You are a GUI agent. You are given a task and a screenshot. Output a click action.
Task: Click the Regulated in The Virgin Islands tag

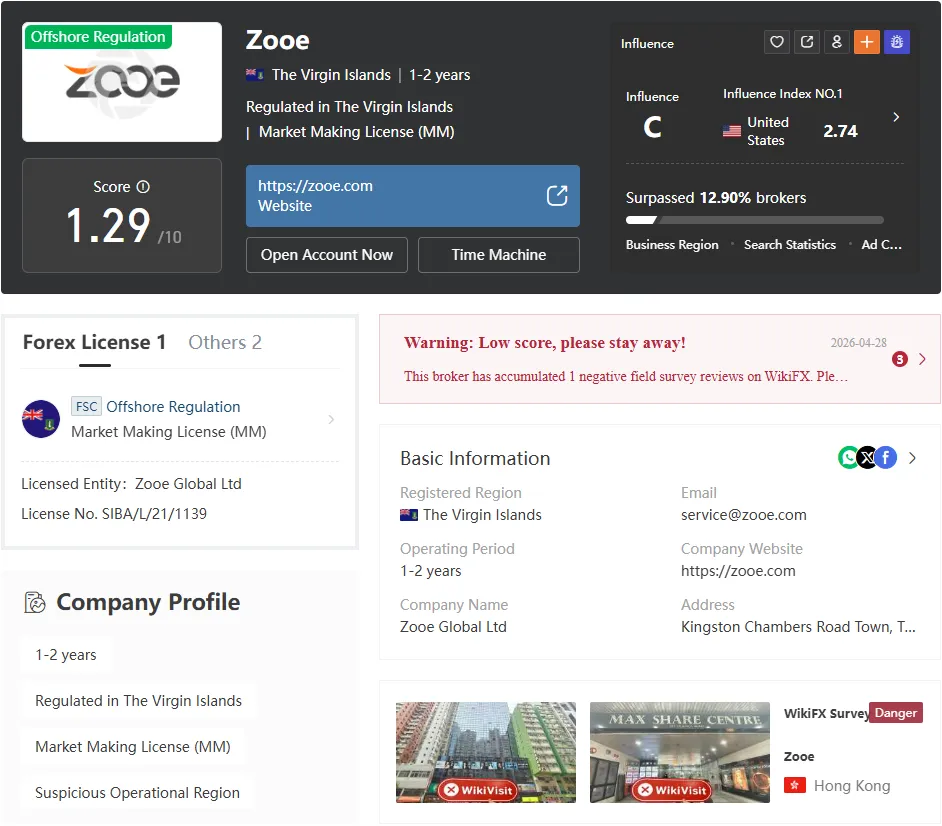(x=138, y=701)
